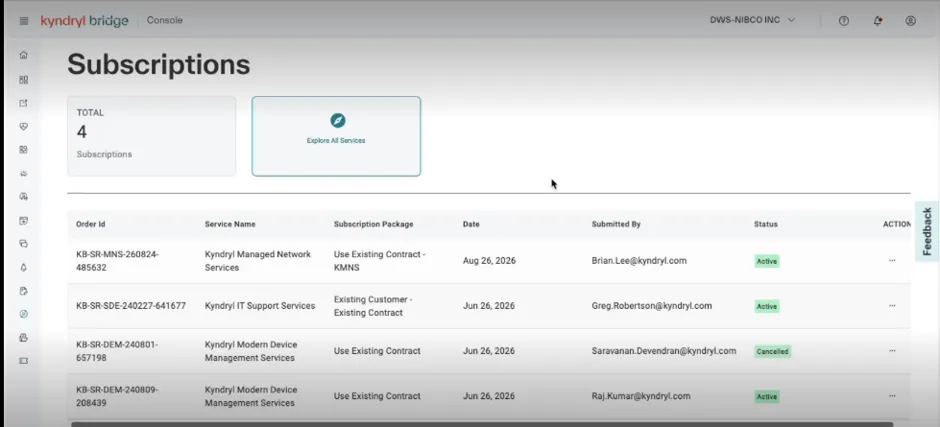Click the Cancelled status badge
Viewport: 940px width, 427px height.
[773, 351]
